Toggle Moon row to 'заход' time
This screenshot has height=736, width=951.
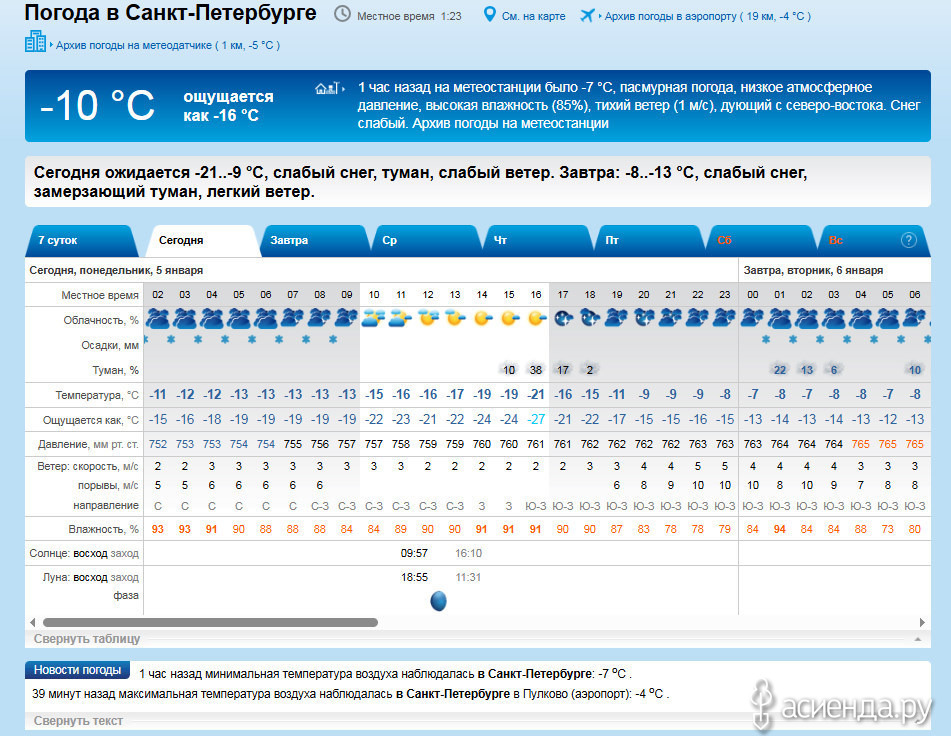click(125, 577)
